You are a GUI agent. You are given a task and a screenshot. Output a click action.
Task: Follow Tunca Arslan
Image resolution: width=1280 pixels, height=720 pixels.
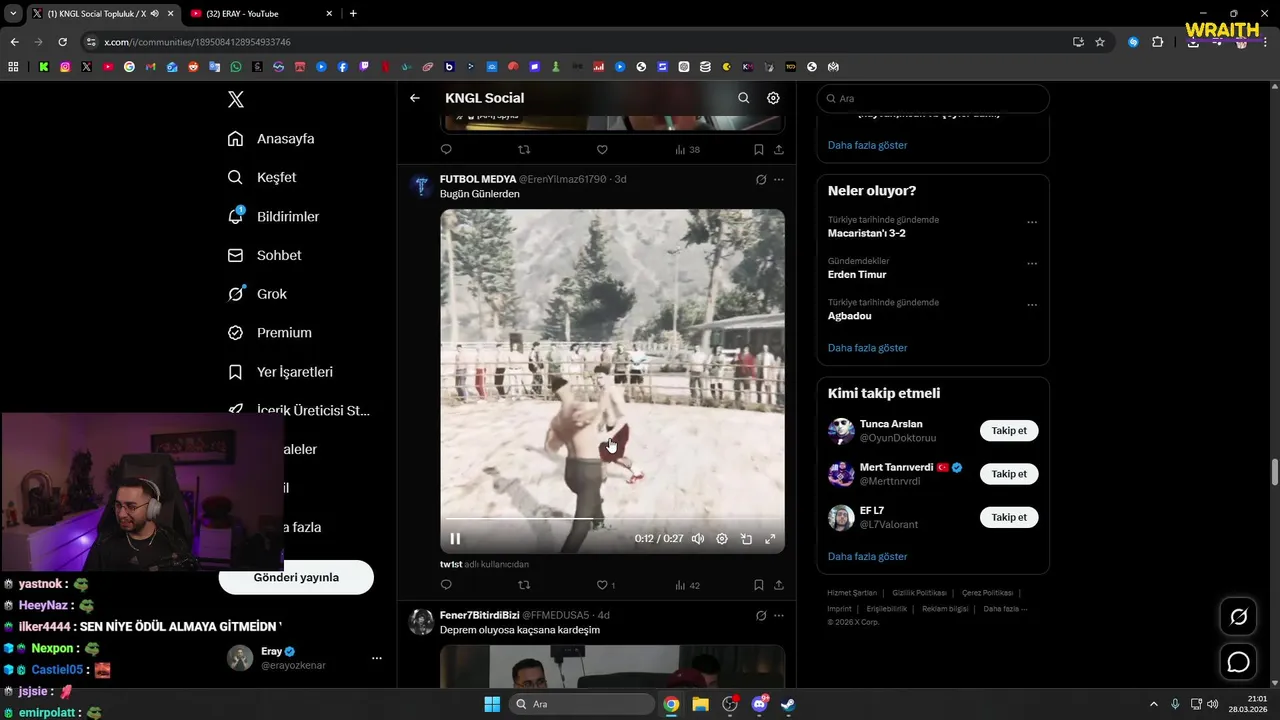[x=1009, y=431]
